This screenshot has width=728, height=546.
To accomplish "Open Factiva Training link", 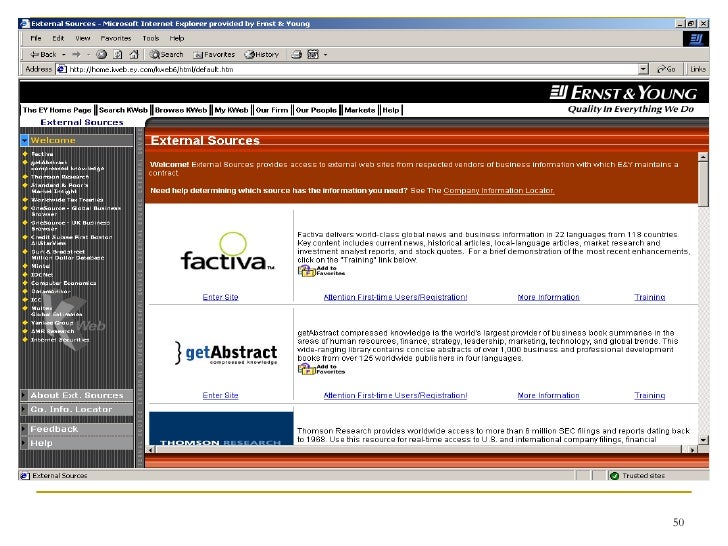I will 650,297.
